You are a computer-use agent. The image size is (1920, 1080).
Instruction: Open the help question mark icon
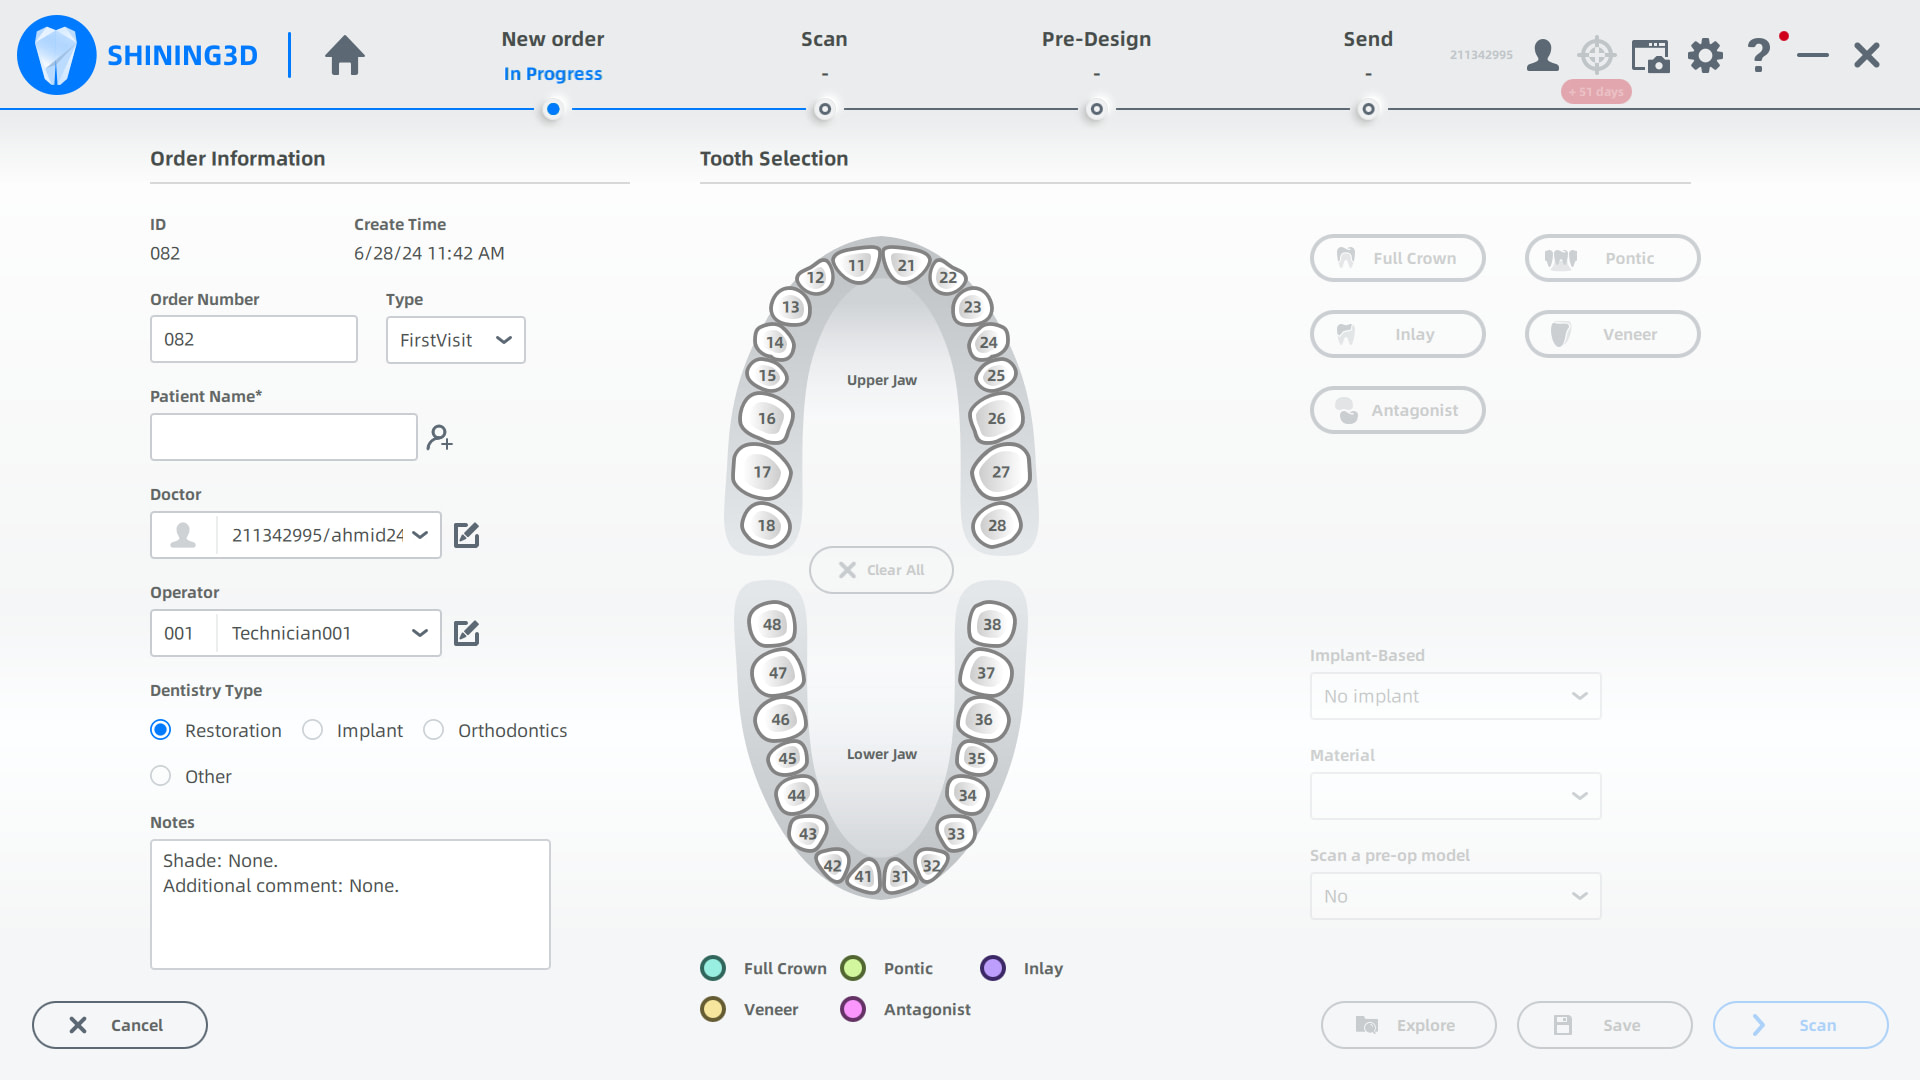pos(1758,55)
